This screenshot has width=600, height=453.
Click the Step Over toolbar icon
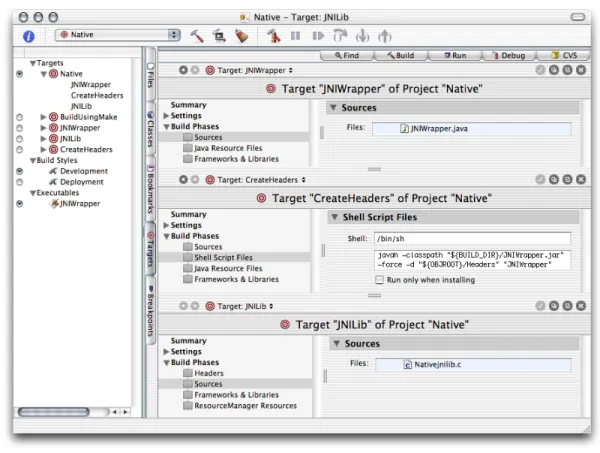[340, 36]
